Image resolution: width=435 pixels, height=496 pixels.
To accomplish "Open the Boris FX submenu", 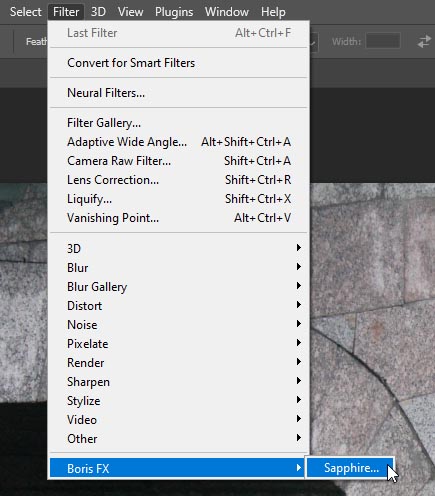I will pyautogui.click(x=177, y=468).
